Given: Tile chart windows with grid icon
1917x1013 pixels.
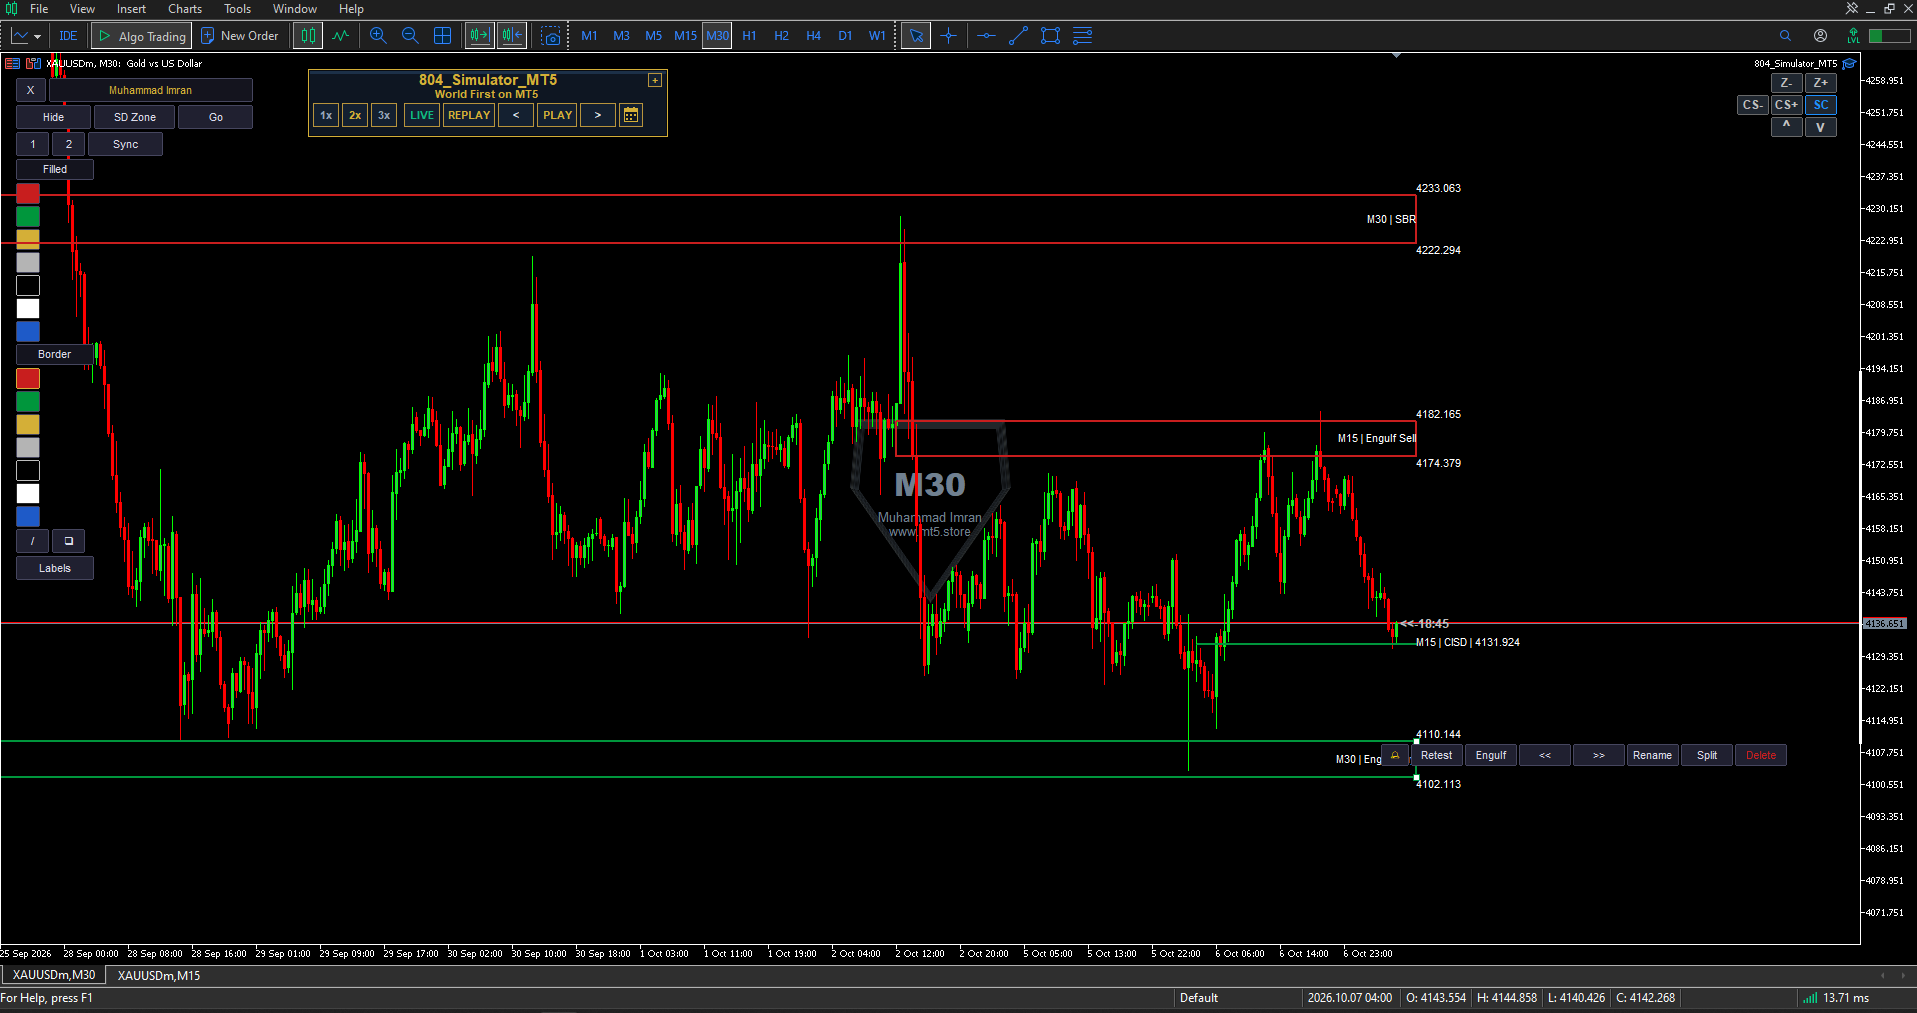Looking at the screenshot, I should point(443,36).
